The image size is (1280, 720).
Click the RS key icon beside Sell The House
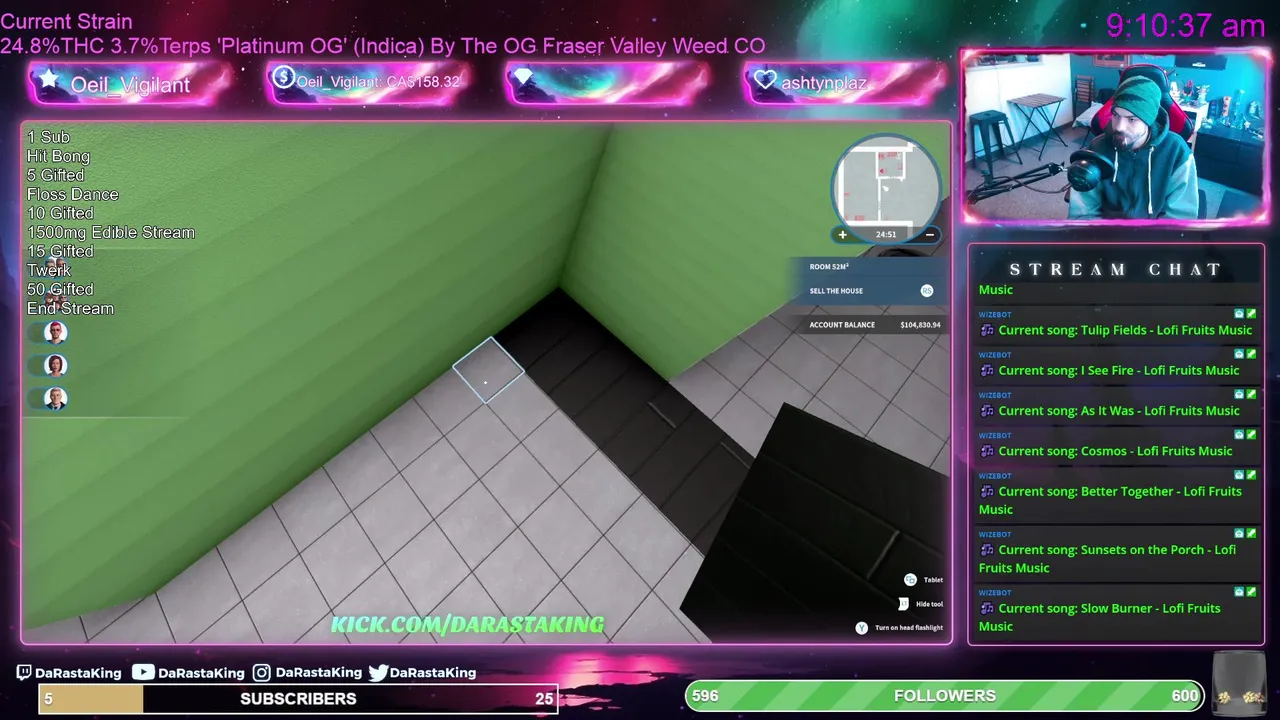(x=927, y=291)
